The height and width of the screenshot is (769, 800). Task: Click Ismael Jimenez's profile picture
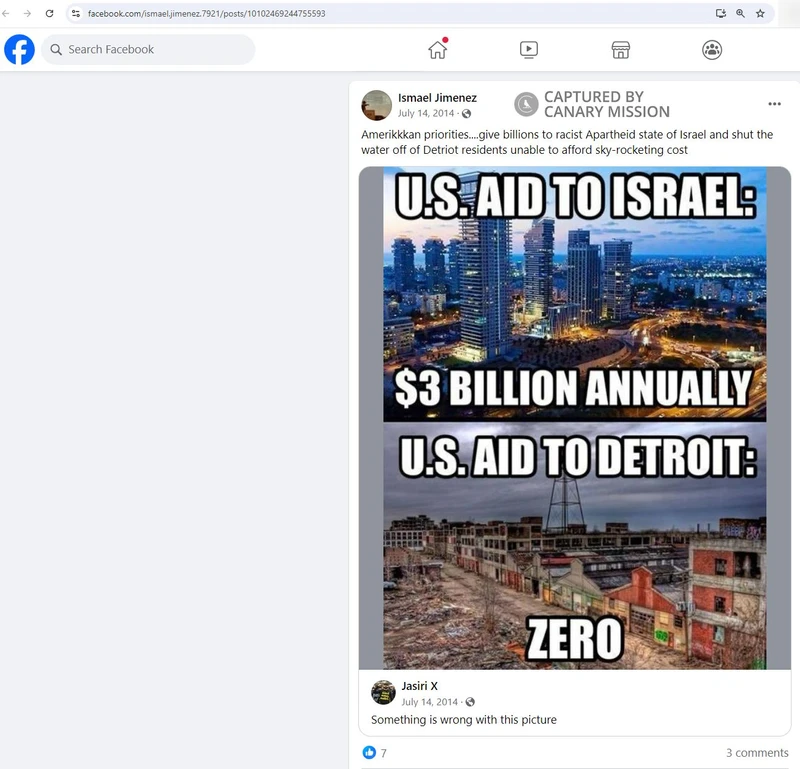(377, 105)
